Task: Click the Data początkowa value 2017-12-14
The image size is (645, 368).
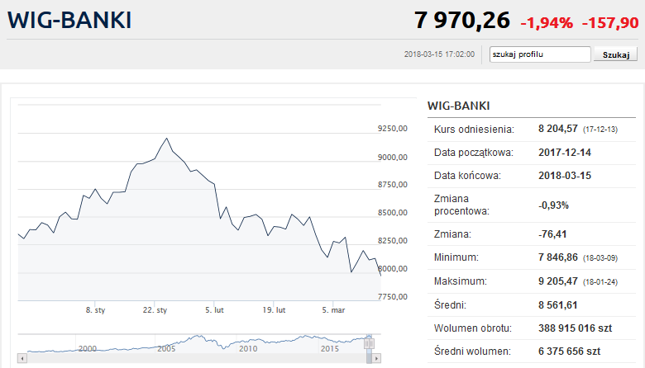Action: (x=565, y=153)
